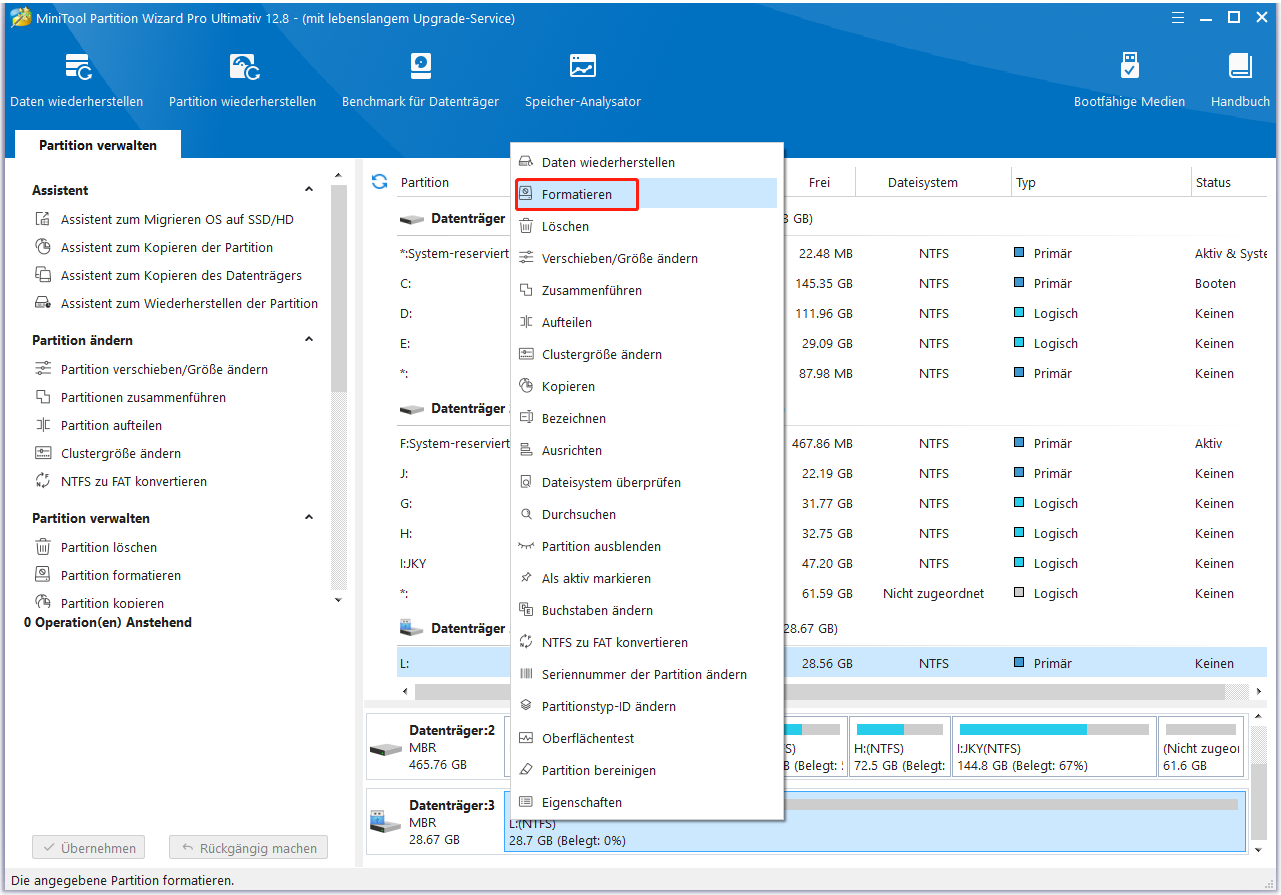1281x895 pixels.
Task: Collapse the Partition verwalten sidebar section
Action: 309,518
